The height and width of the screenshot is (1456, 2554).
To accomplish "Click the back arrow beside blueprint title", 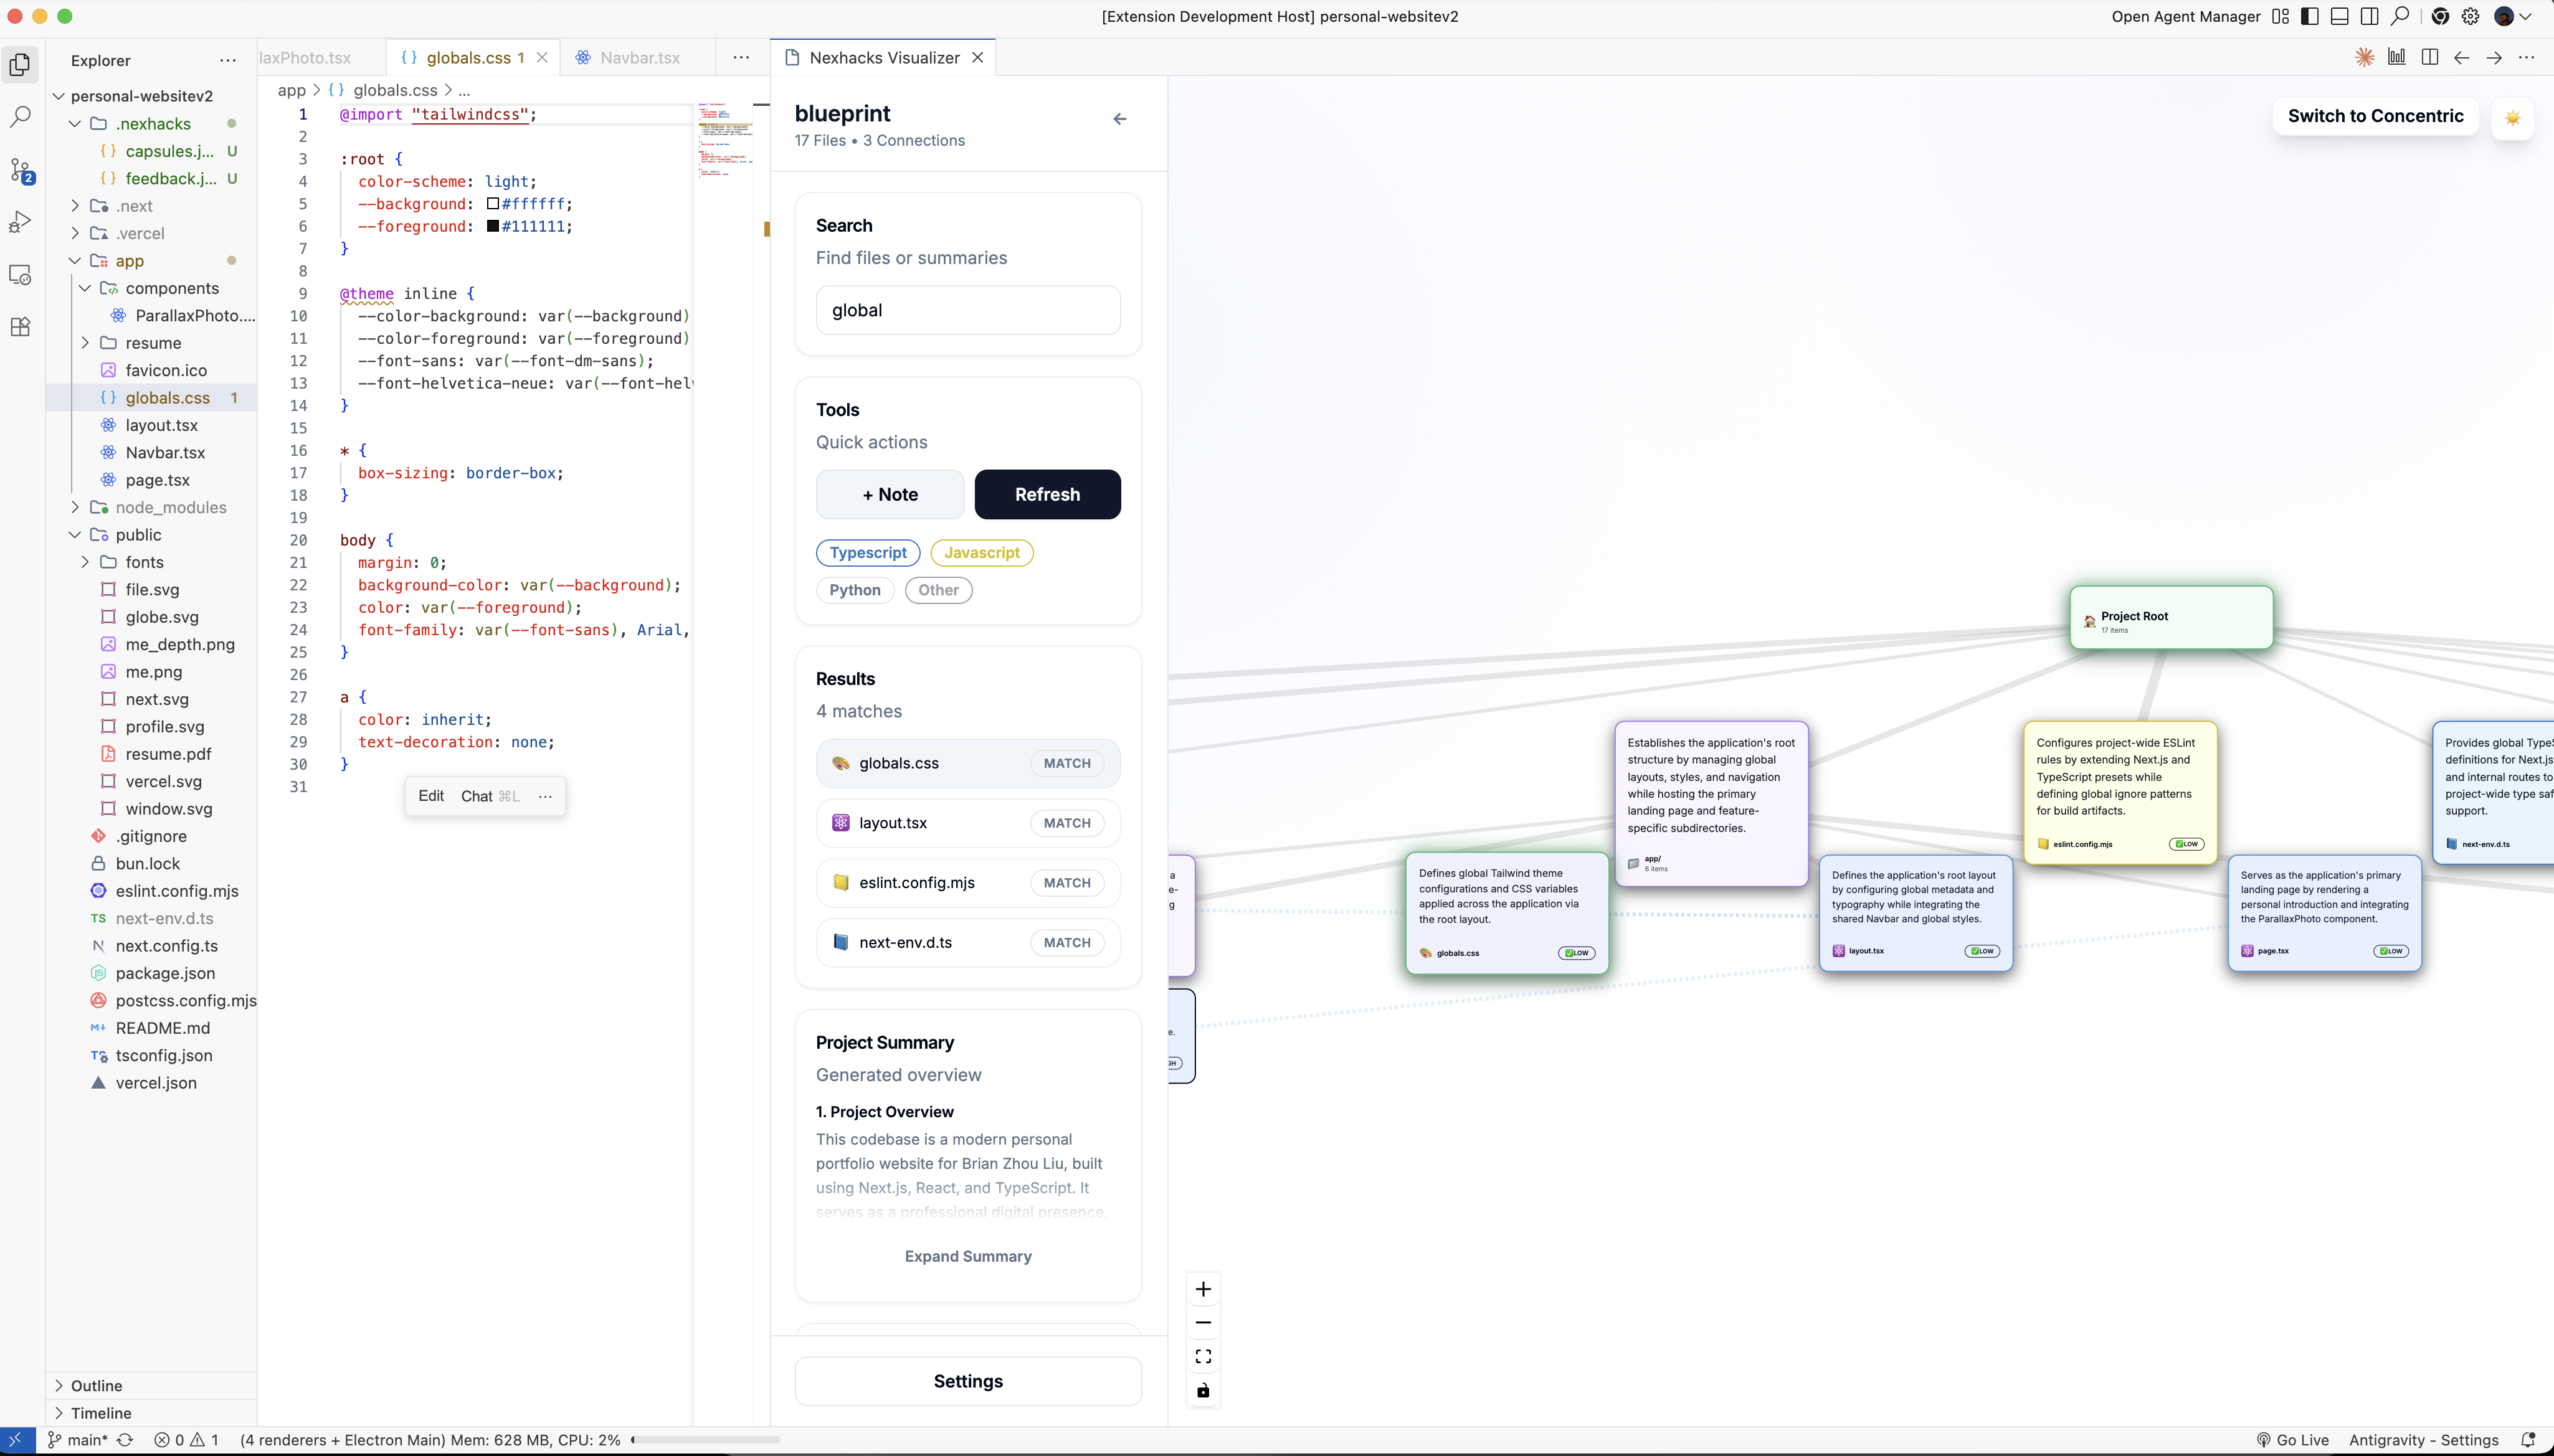I will click(x=1119, y=119).
